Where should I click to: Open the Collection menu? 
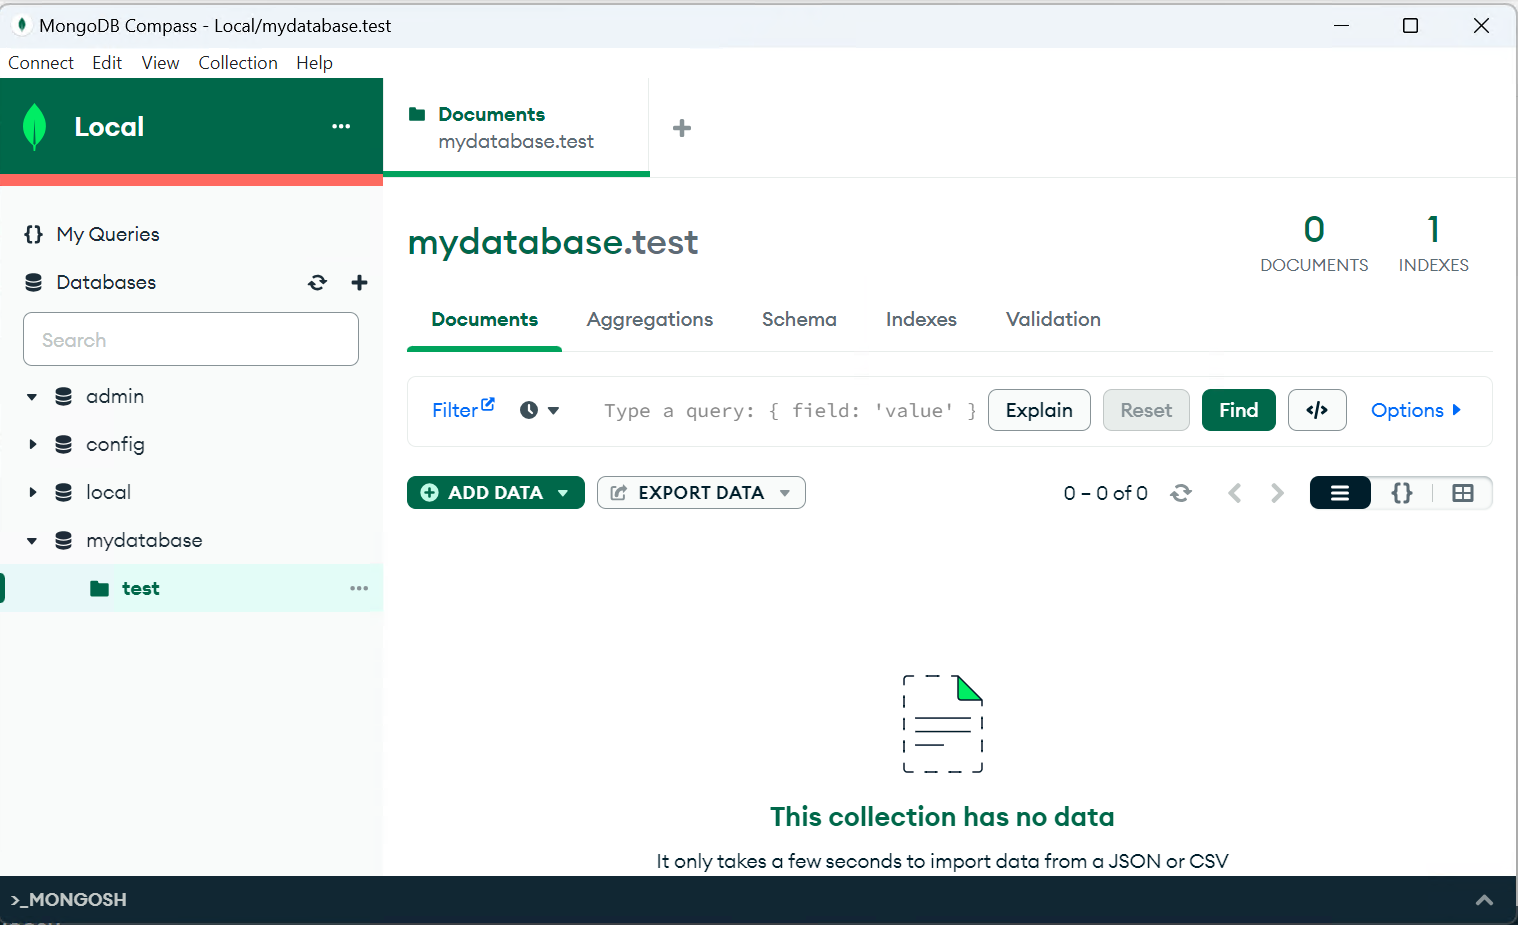coord(238,63)
